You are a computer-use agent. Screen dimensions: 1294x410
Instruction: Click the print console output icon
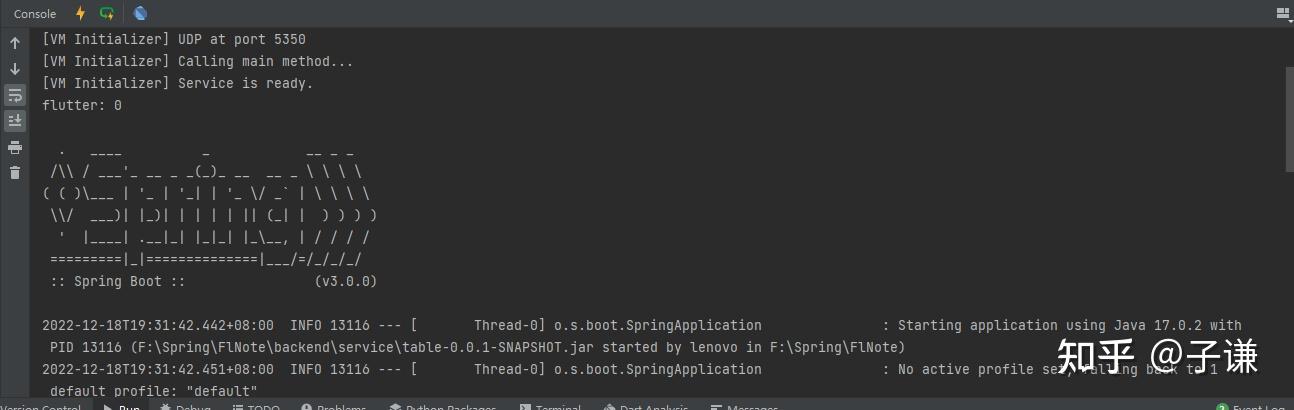click(x=15, y=147)
